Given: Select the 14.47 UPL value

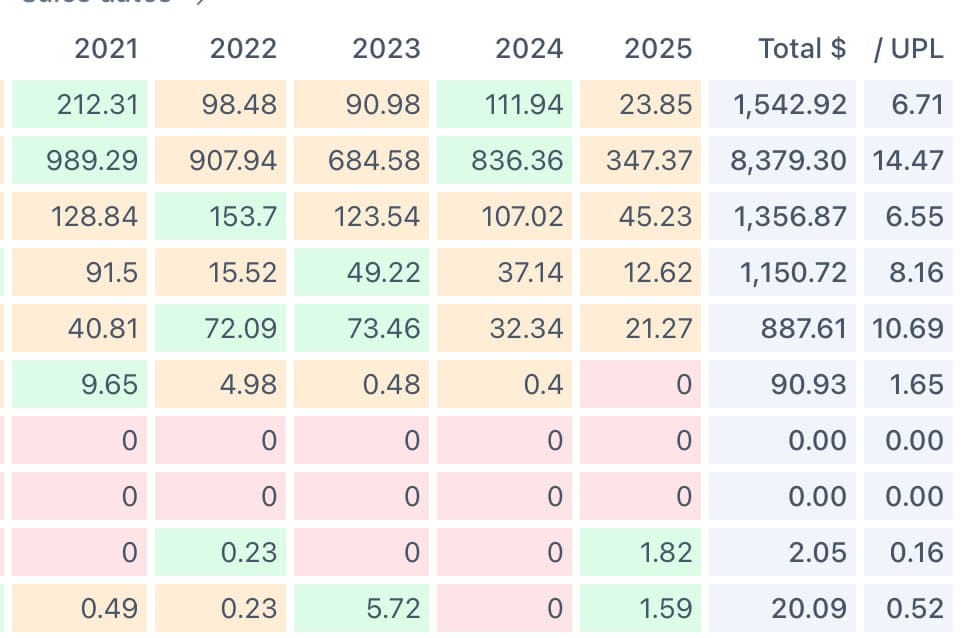Looking at the screenshot, I should 908,160.
